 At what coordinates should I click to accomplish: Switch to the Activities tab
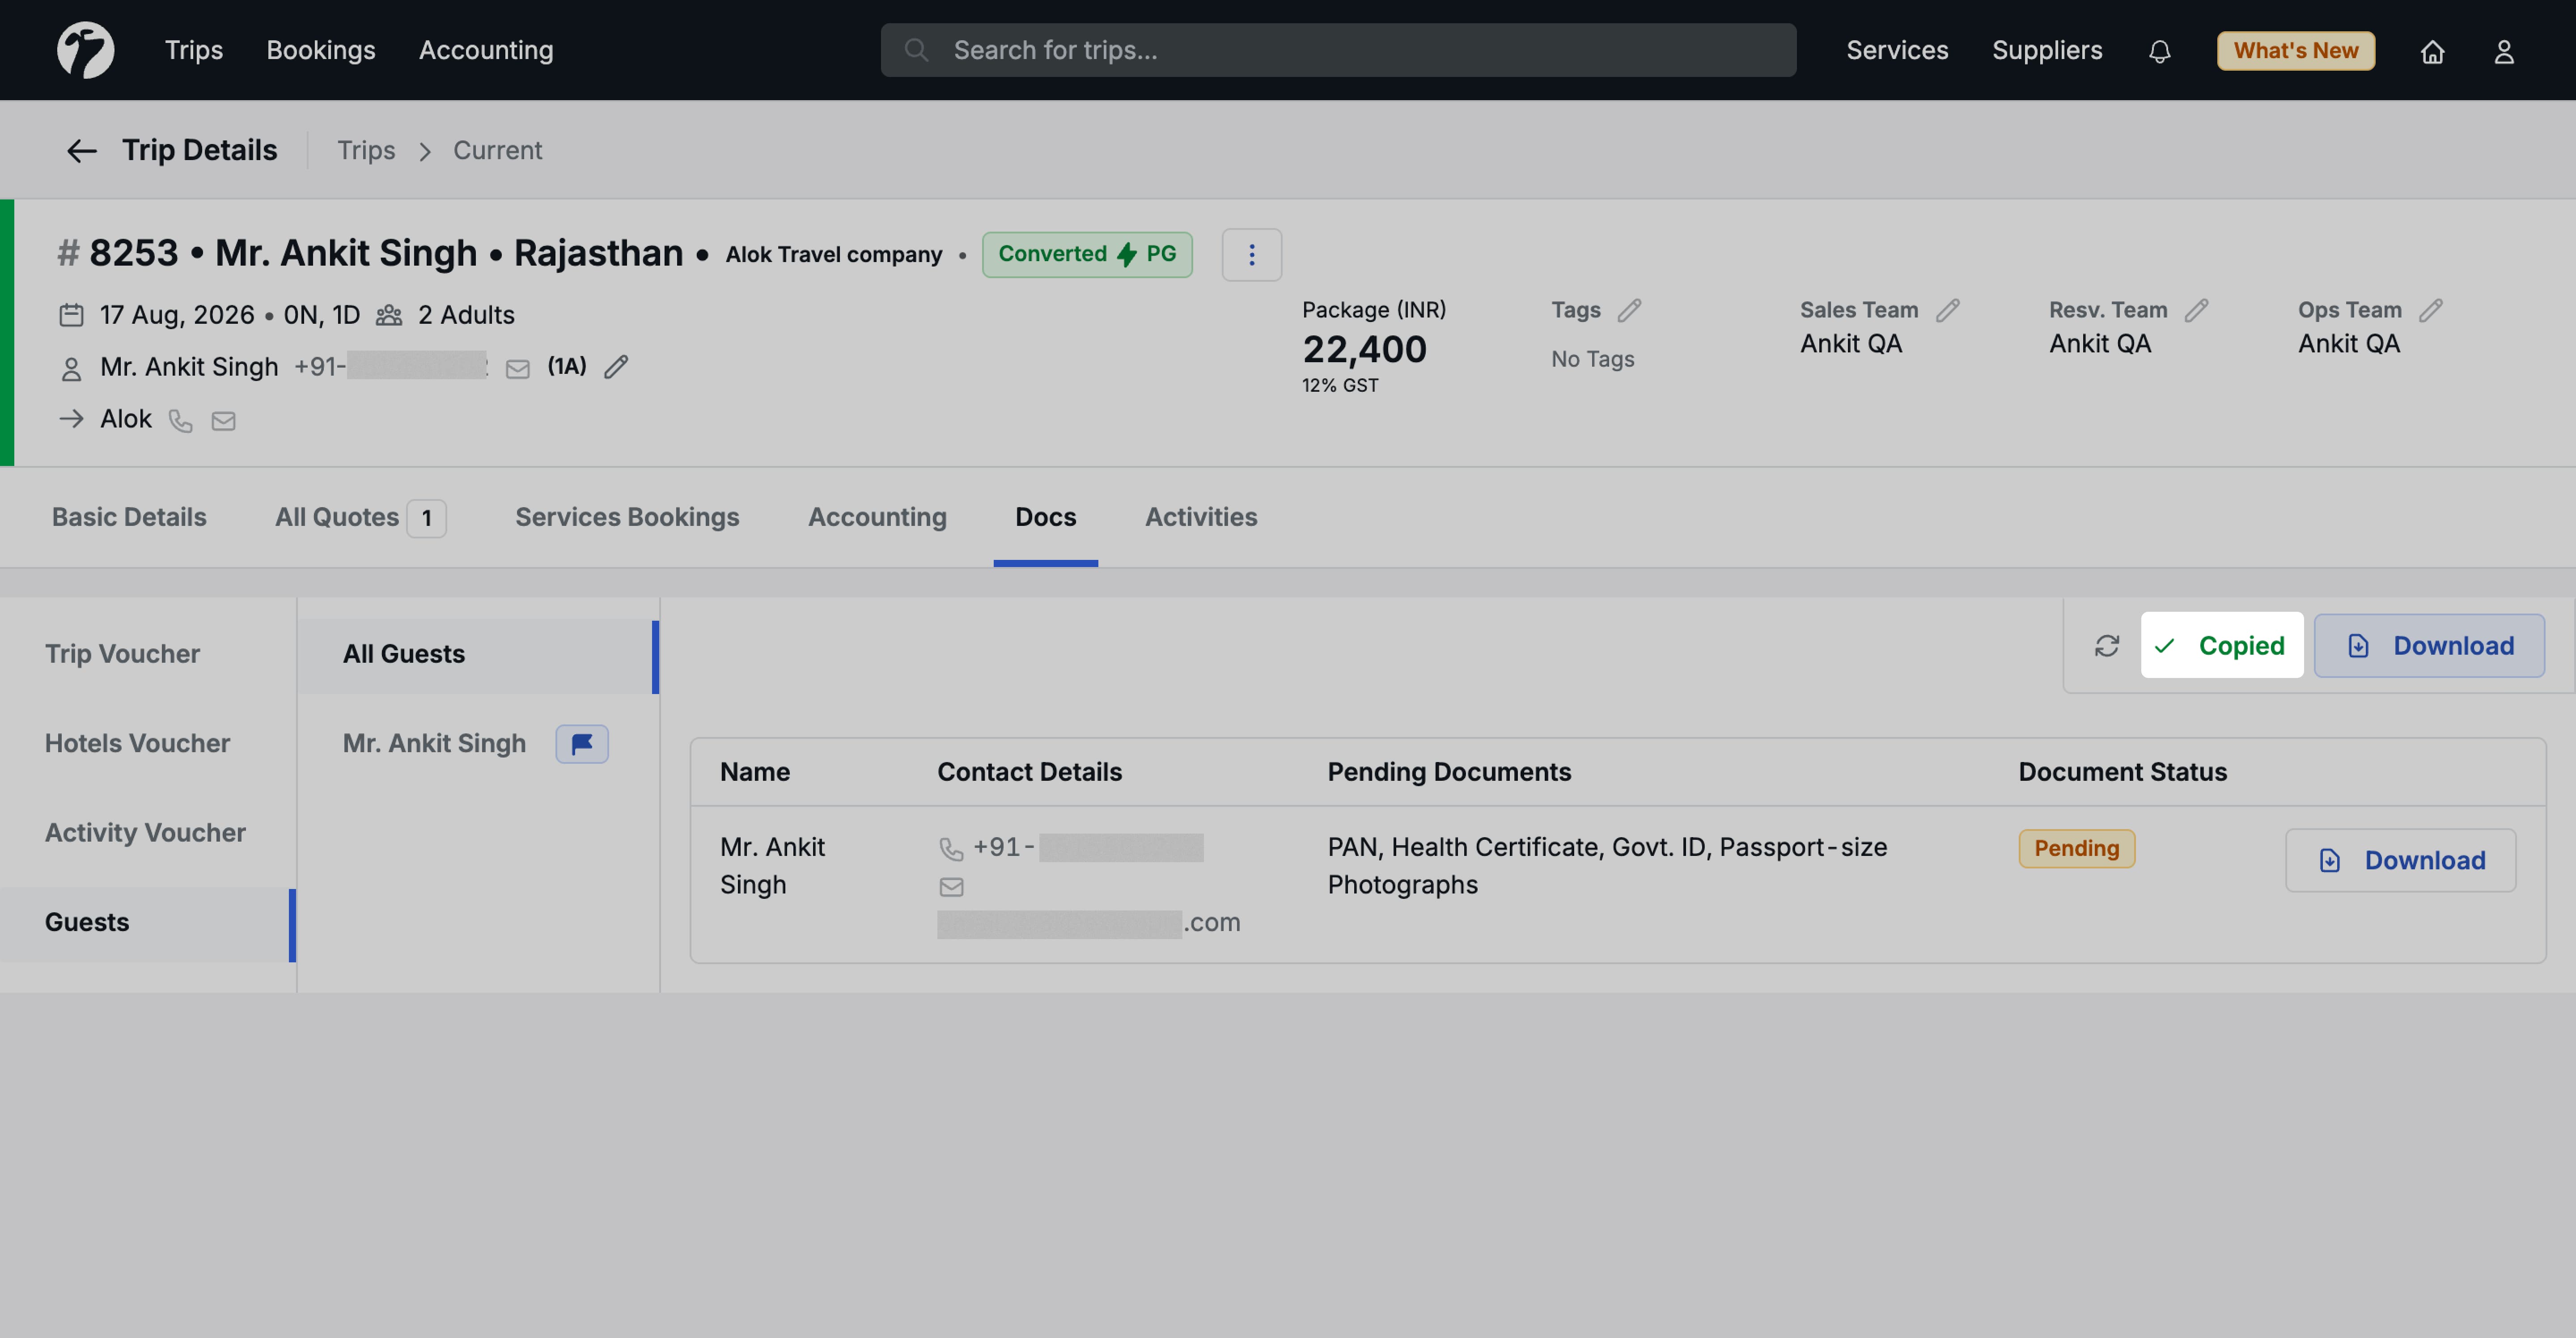pos(1201,517)
